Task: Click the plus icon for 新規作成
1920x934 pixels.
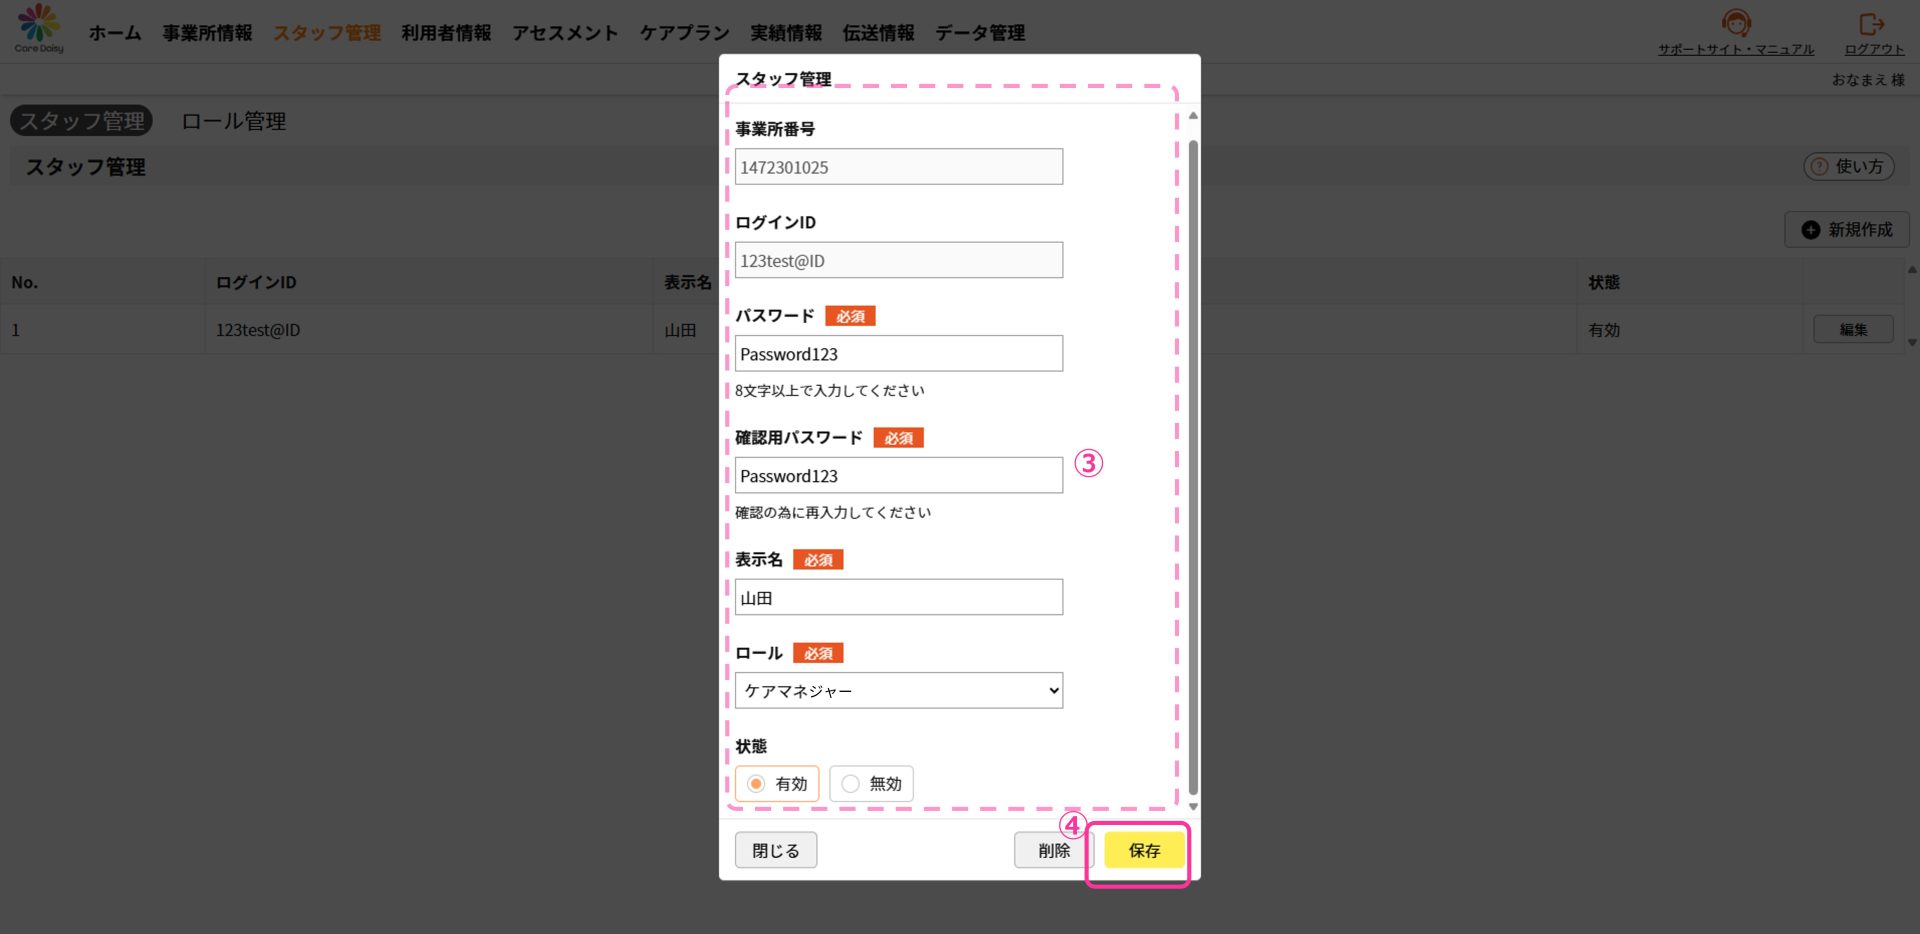Action: [x=1810, y=230]
